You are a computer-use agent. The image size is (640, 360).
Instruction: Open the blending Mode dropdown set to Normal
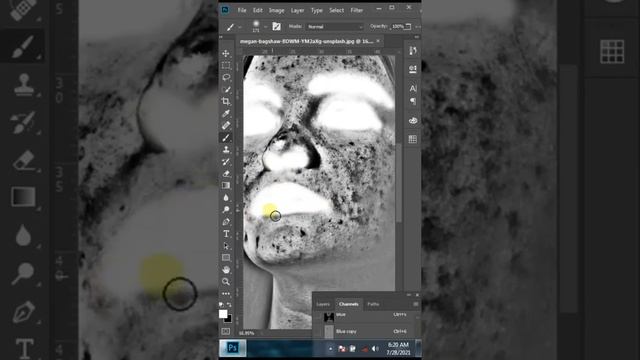click(x=334, y=27)
